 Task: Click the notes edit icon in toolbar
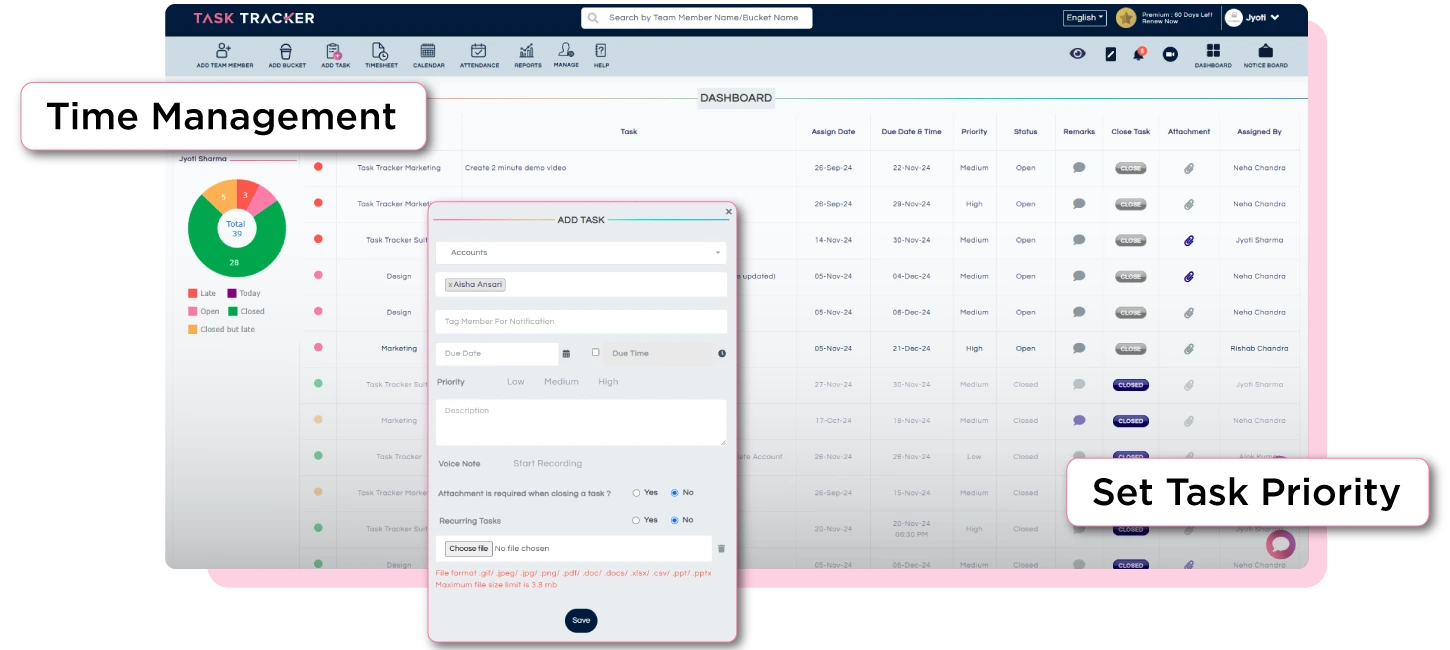click(1110, 54)
